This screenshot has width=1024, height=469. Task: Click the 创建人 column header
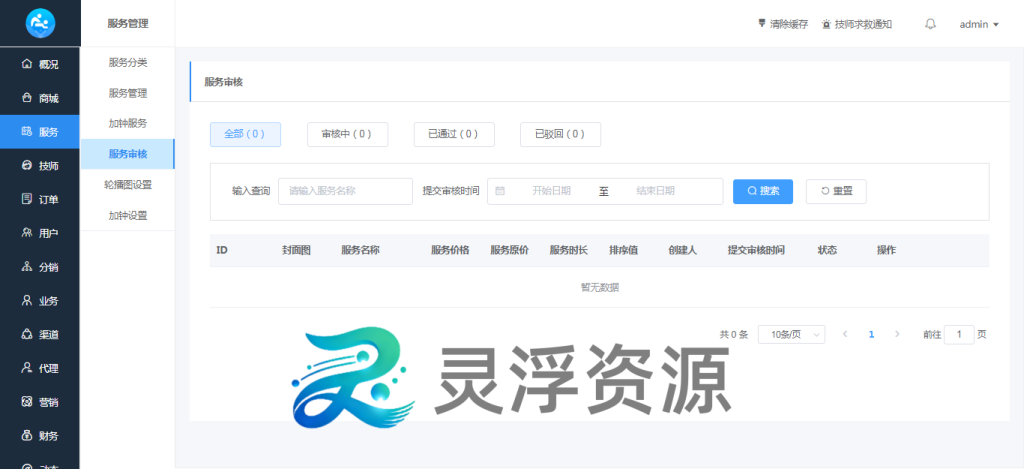[682, 250]
